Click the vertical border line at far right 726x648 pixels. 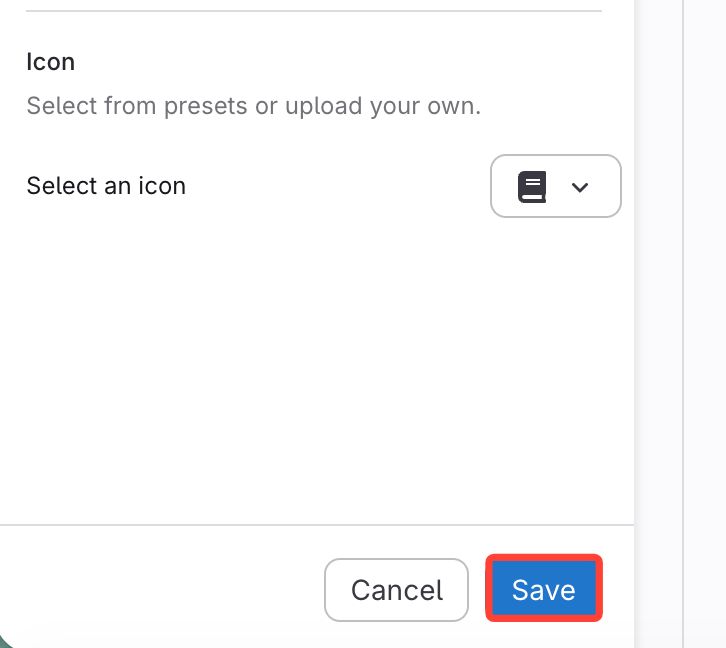click(x=683, y=300)
